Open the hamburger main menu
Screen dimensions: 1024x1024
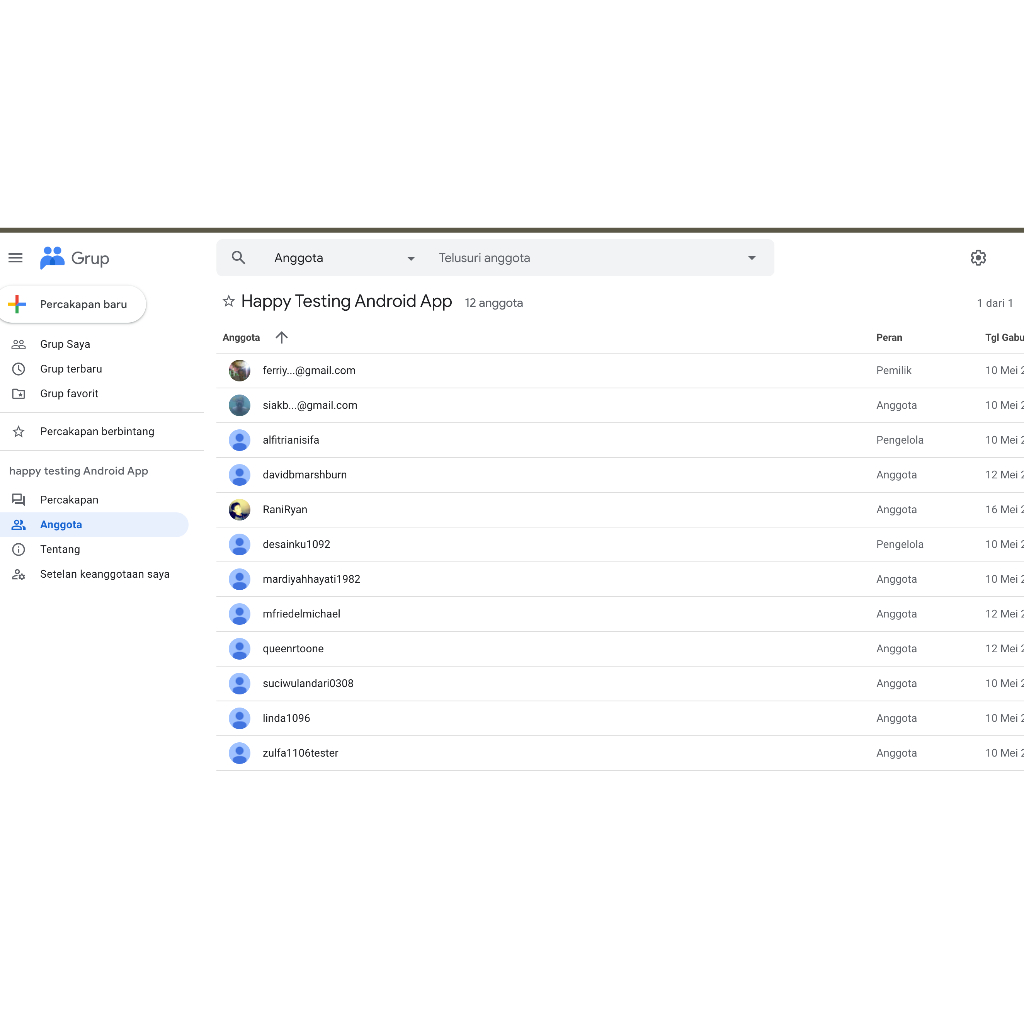(x=15, y=258)
